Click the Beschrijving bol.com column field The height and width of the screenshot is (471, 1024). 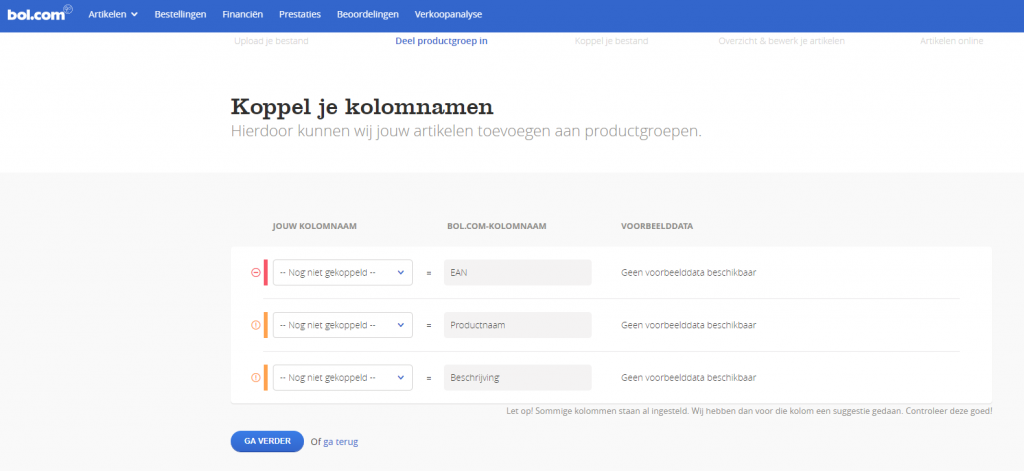[517, 378]
